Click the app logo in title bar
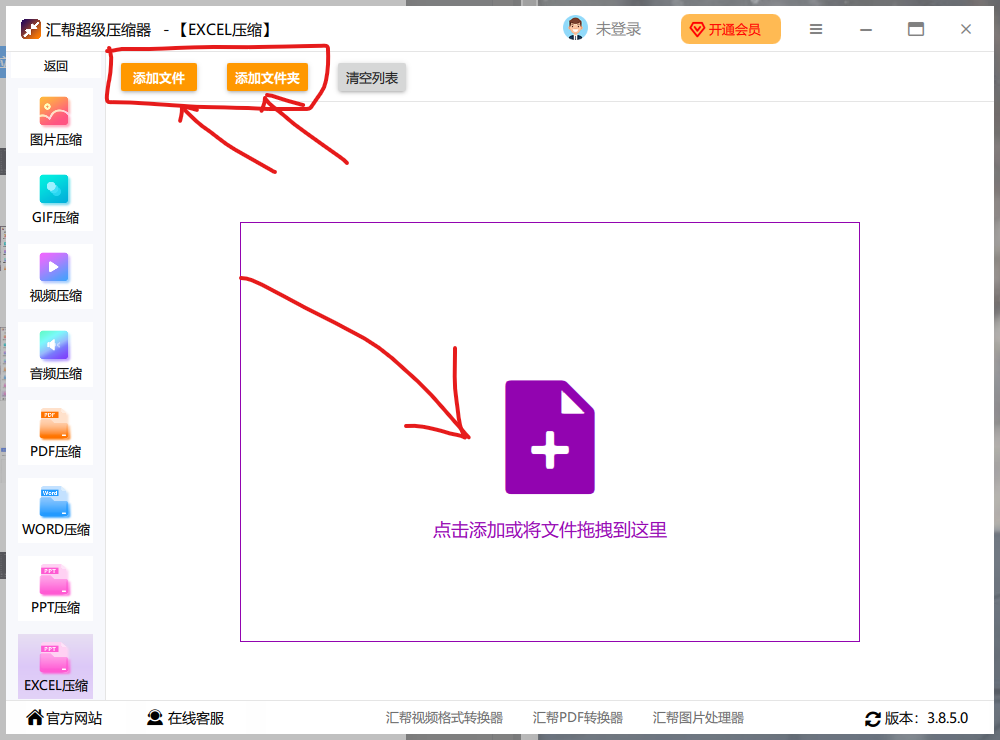 coord(31,29)
